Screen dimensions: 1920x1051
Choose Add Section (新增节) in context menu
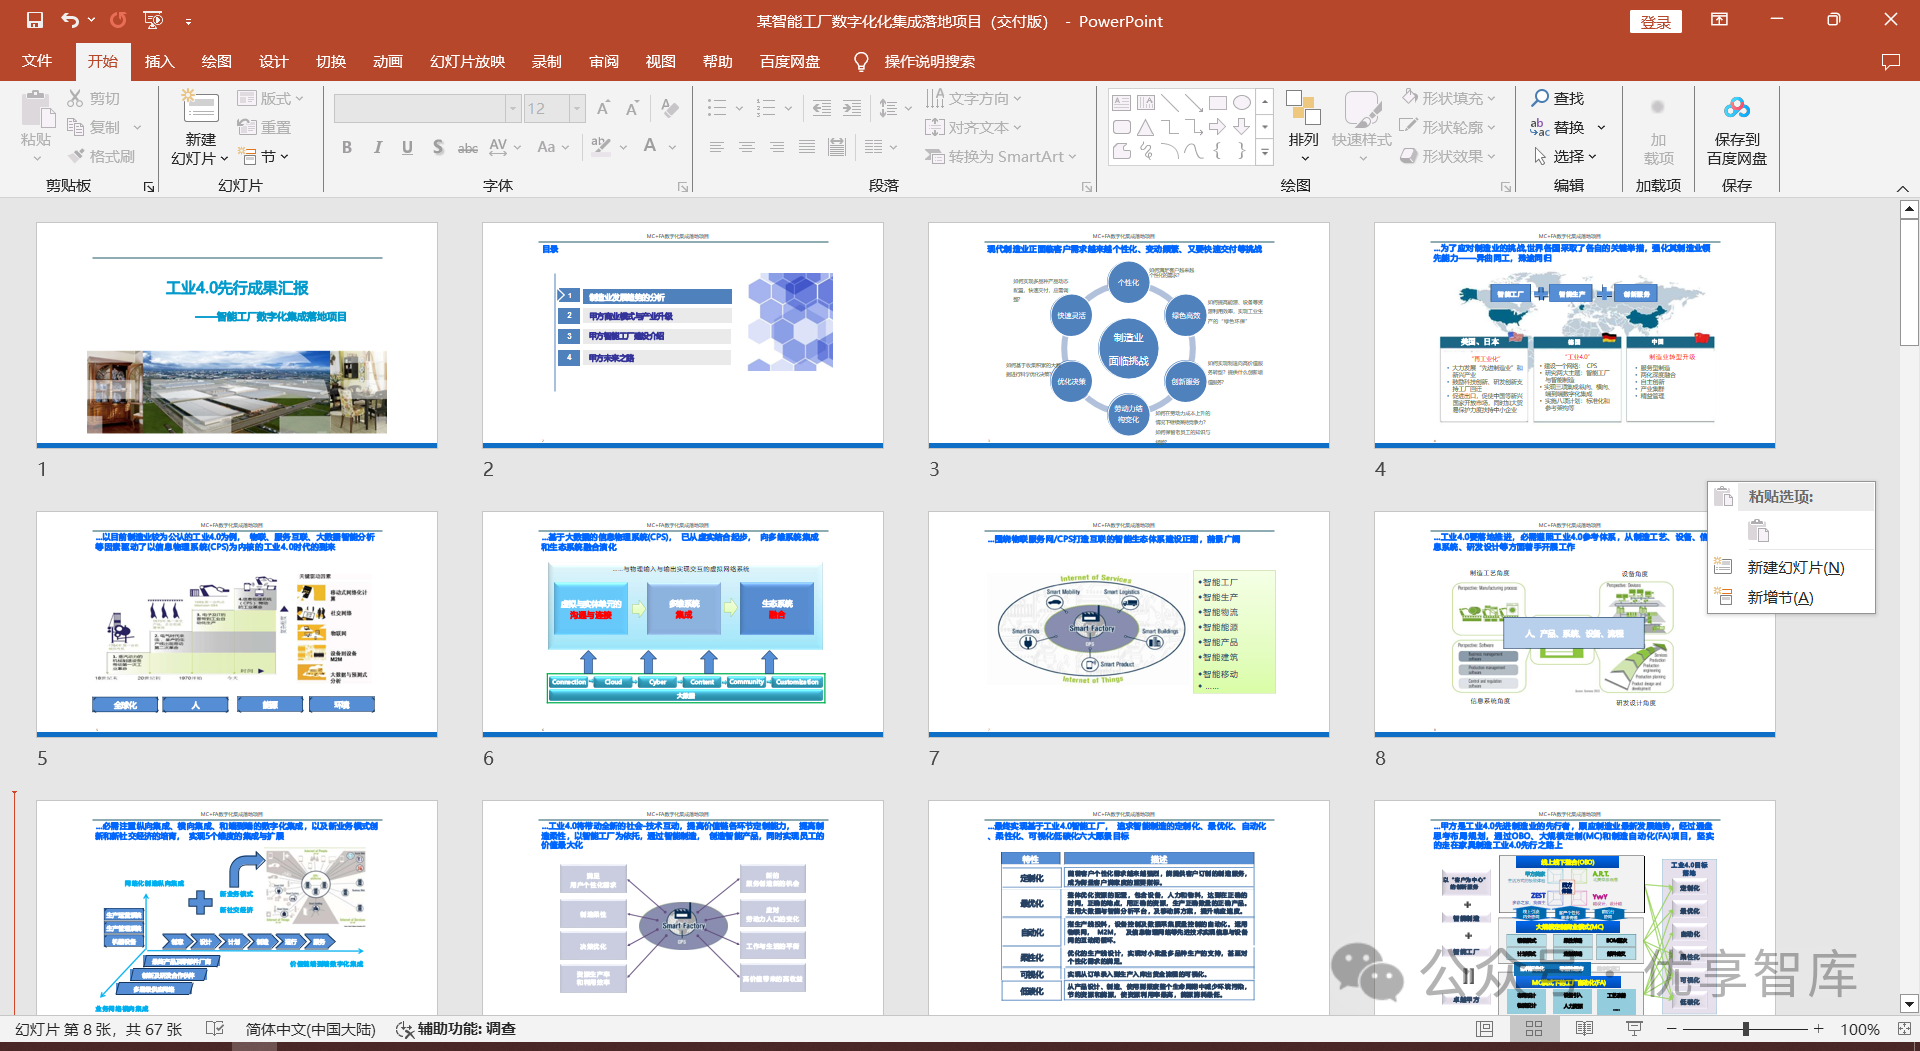pos(1792,597)
